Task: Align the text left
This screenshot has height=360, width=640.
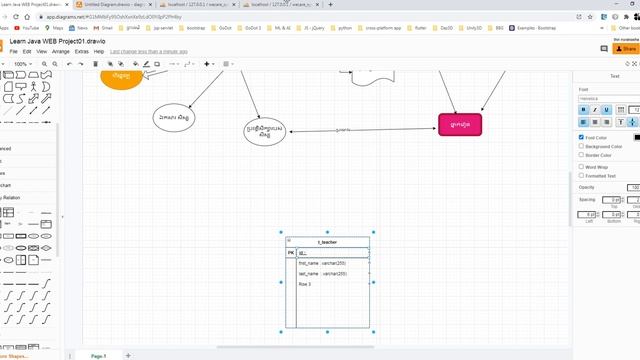Action: [583, 122]
